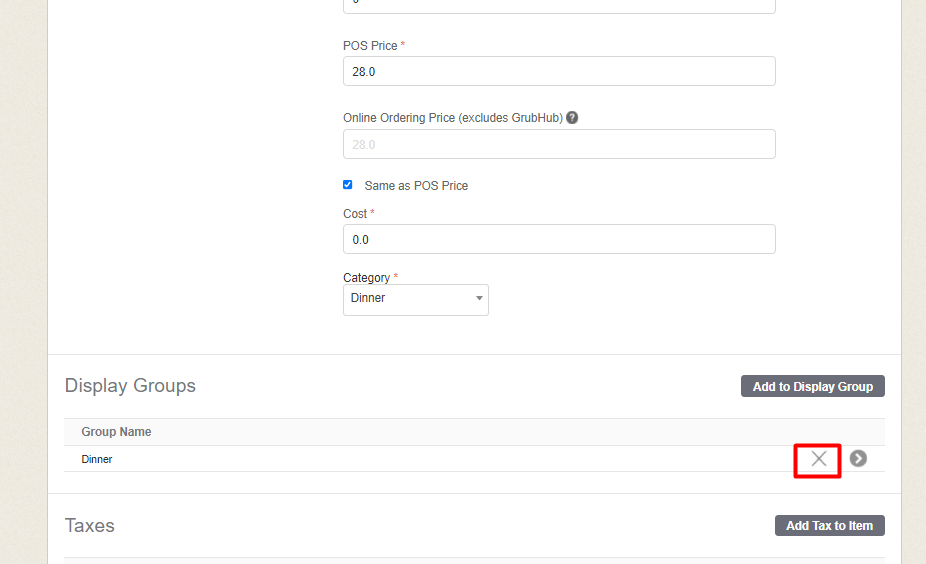Click the Cost field label
Viewport: 926px width, 564px height.
point(355,213)
